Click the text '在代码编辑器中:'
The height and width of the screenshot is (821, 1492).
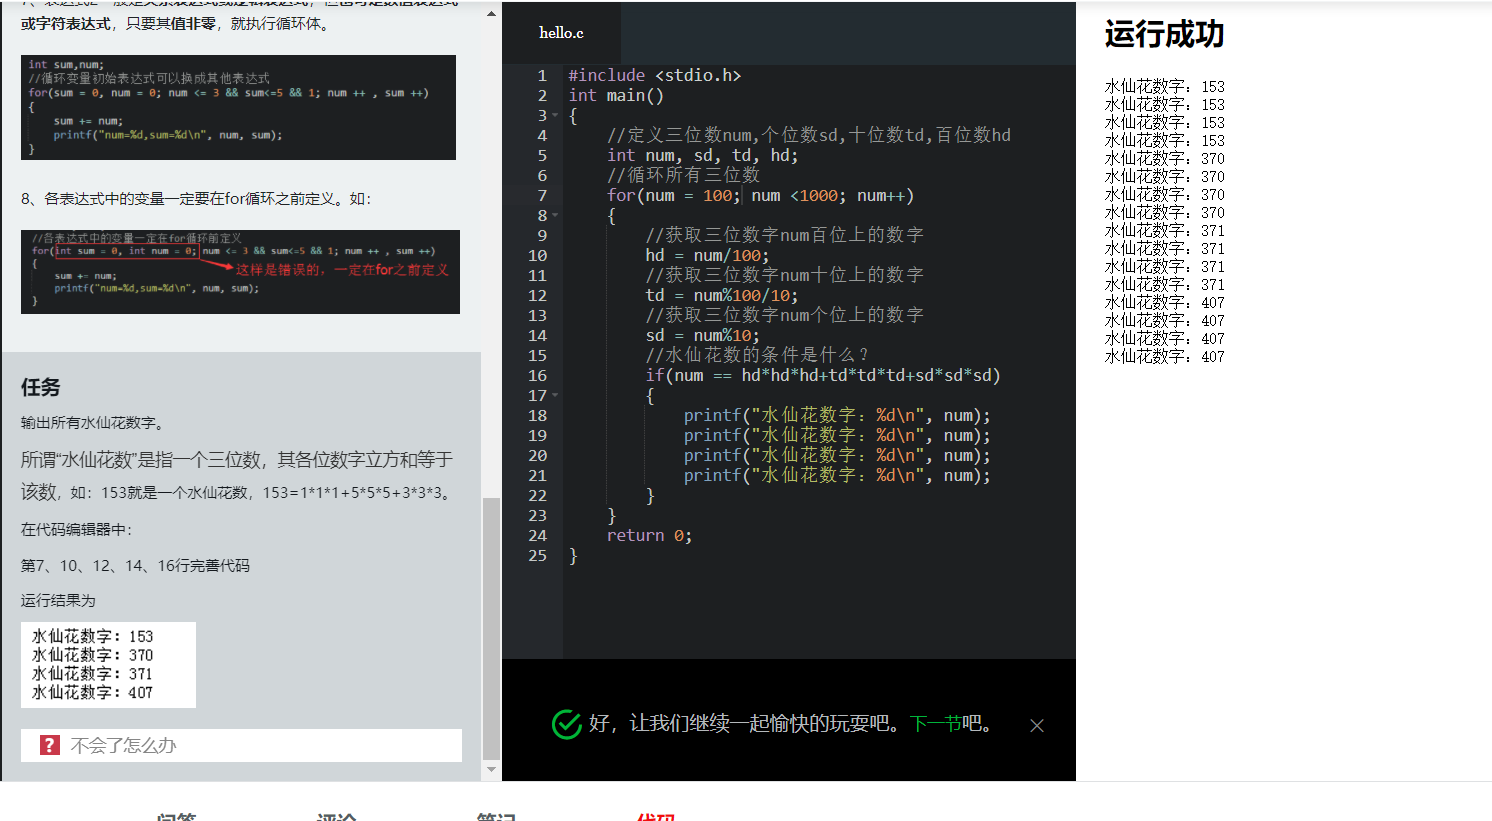click(x=76, y=530)
